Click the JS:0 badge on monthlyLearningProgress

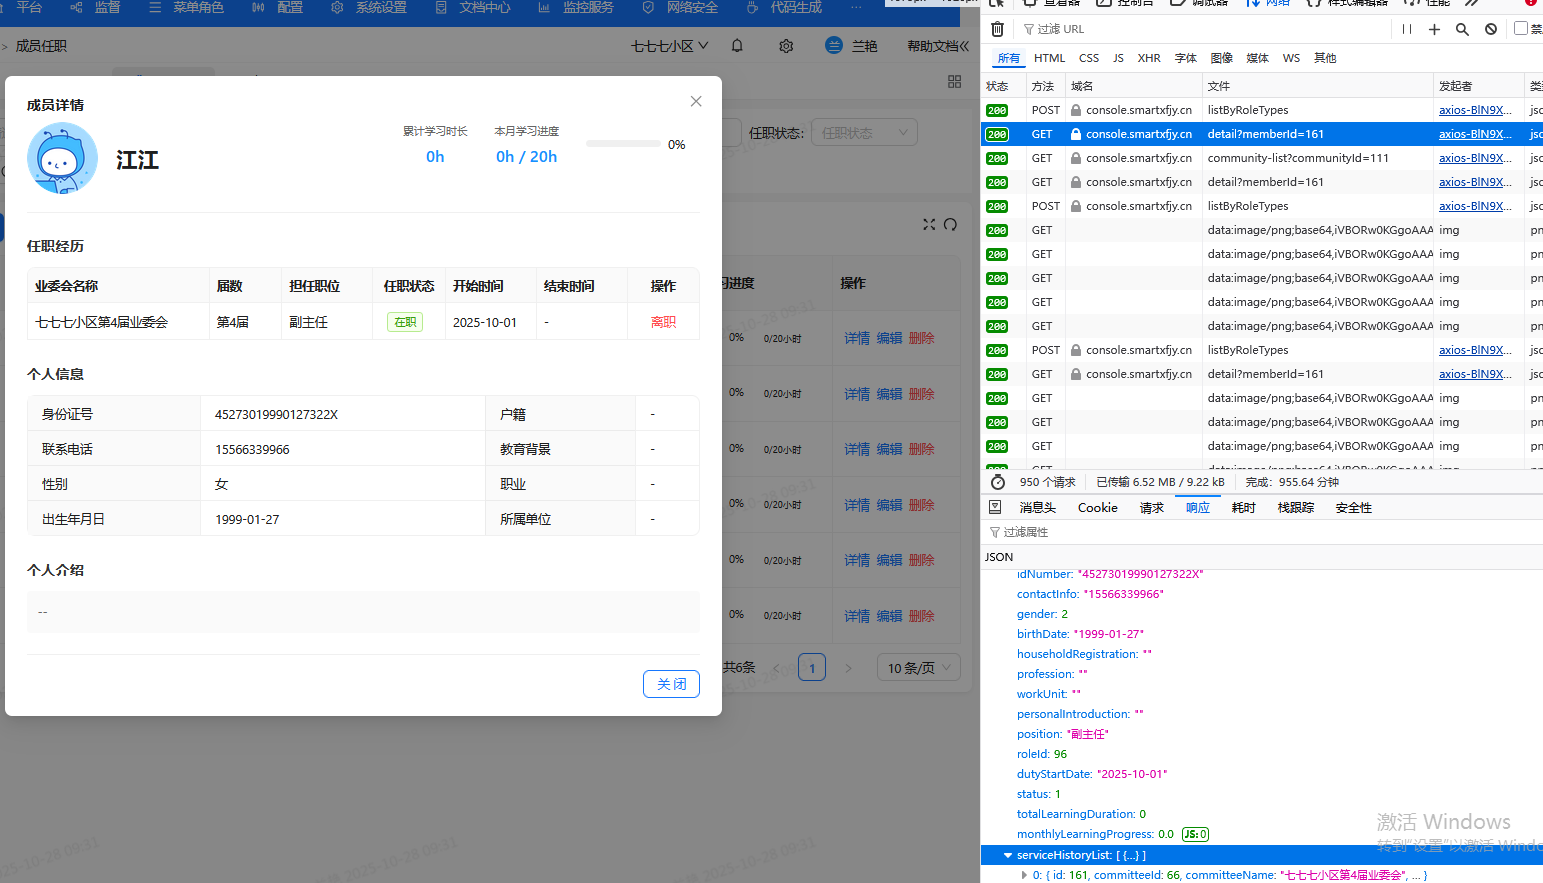(x=1195, y=834)
